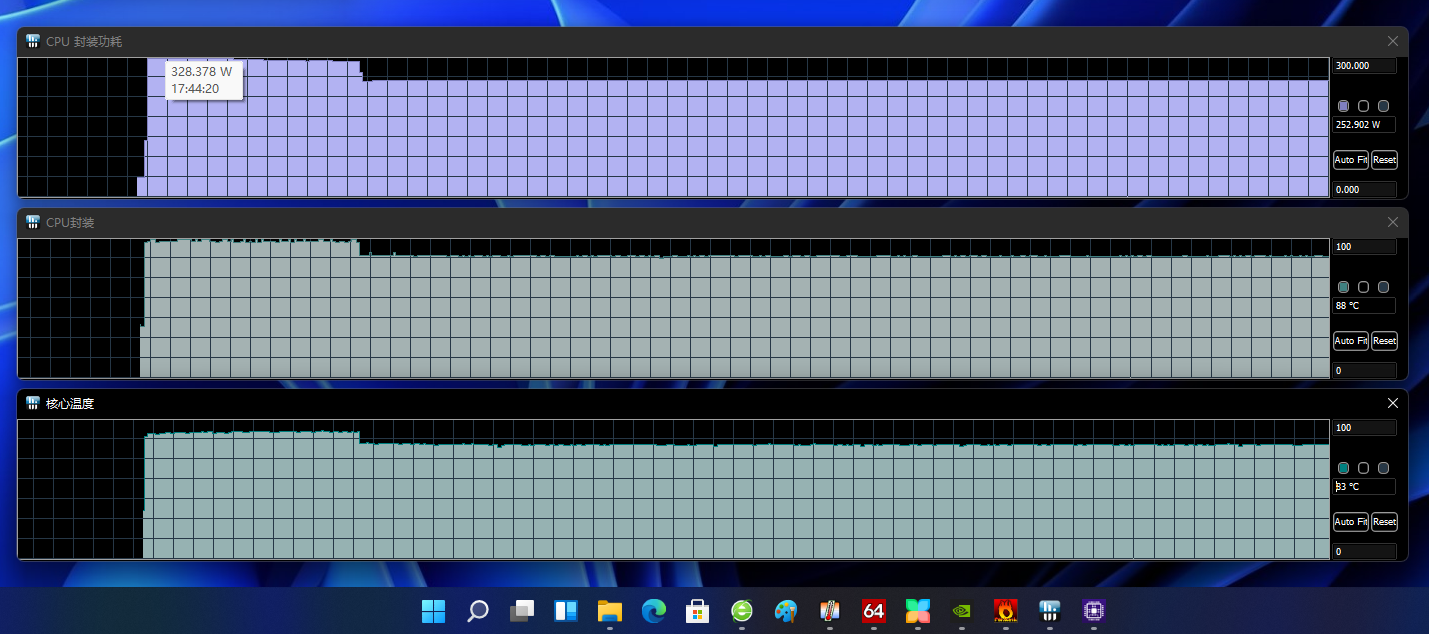
Task: Open the Paint palette taskbar icon
Action: point(785,610)
